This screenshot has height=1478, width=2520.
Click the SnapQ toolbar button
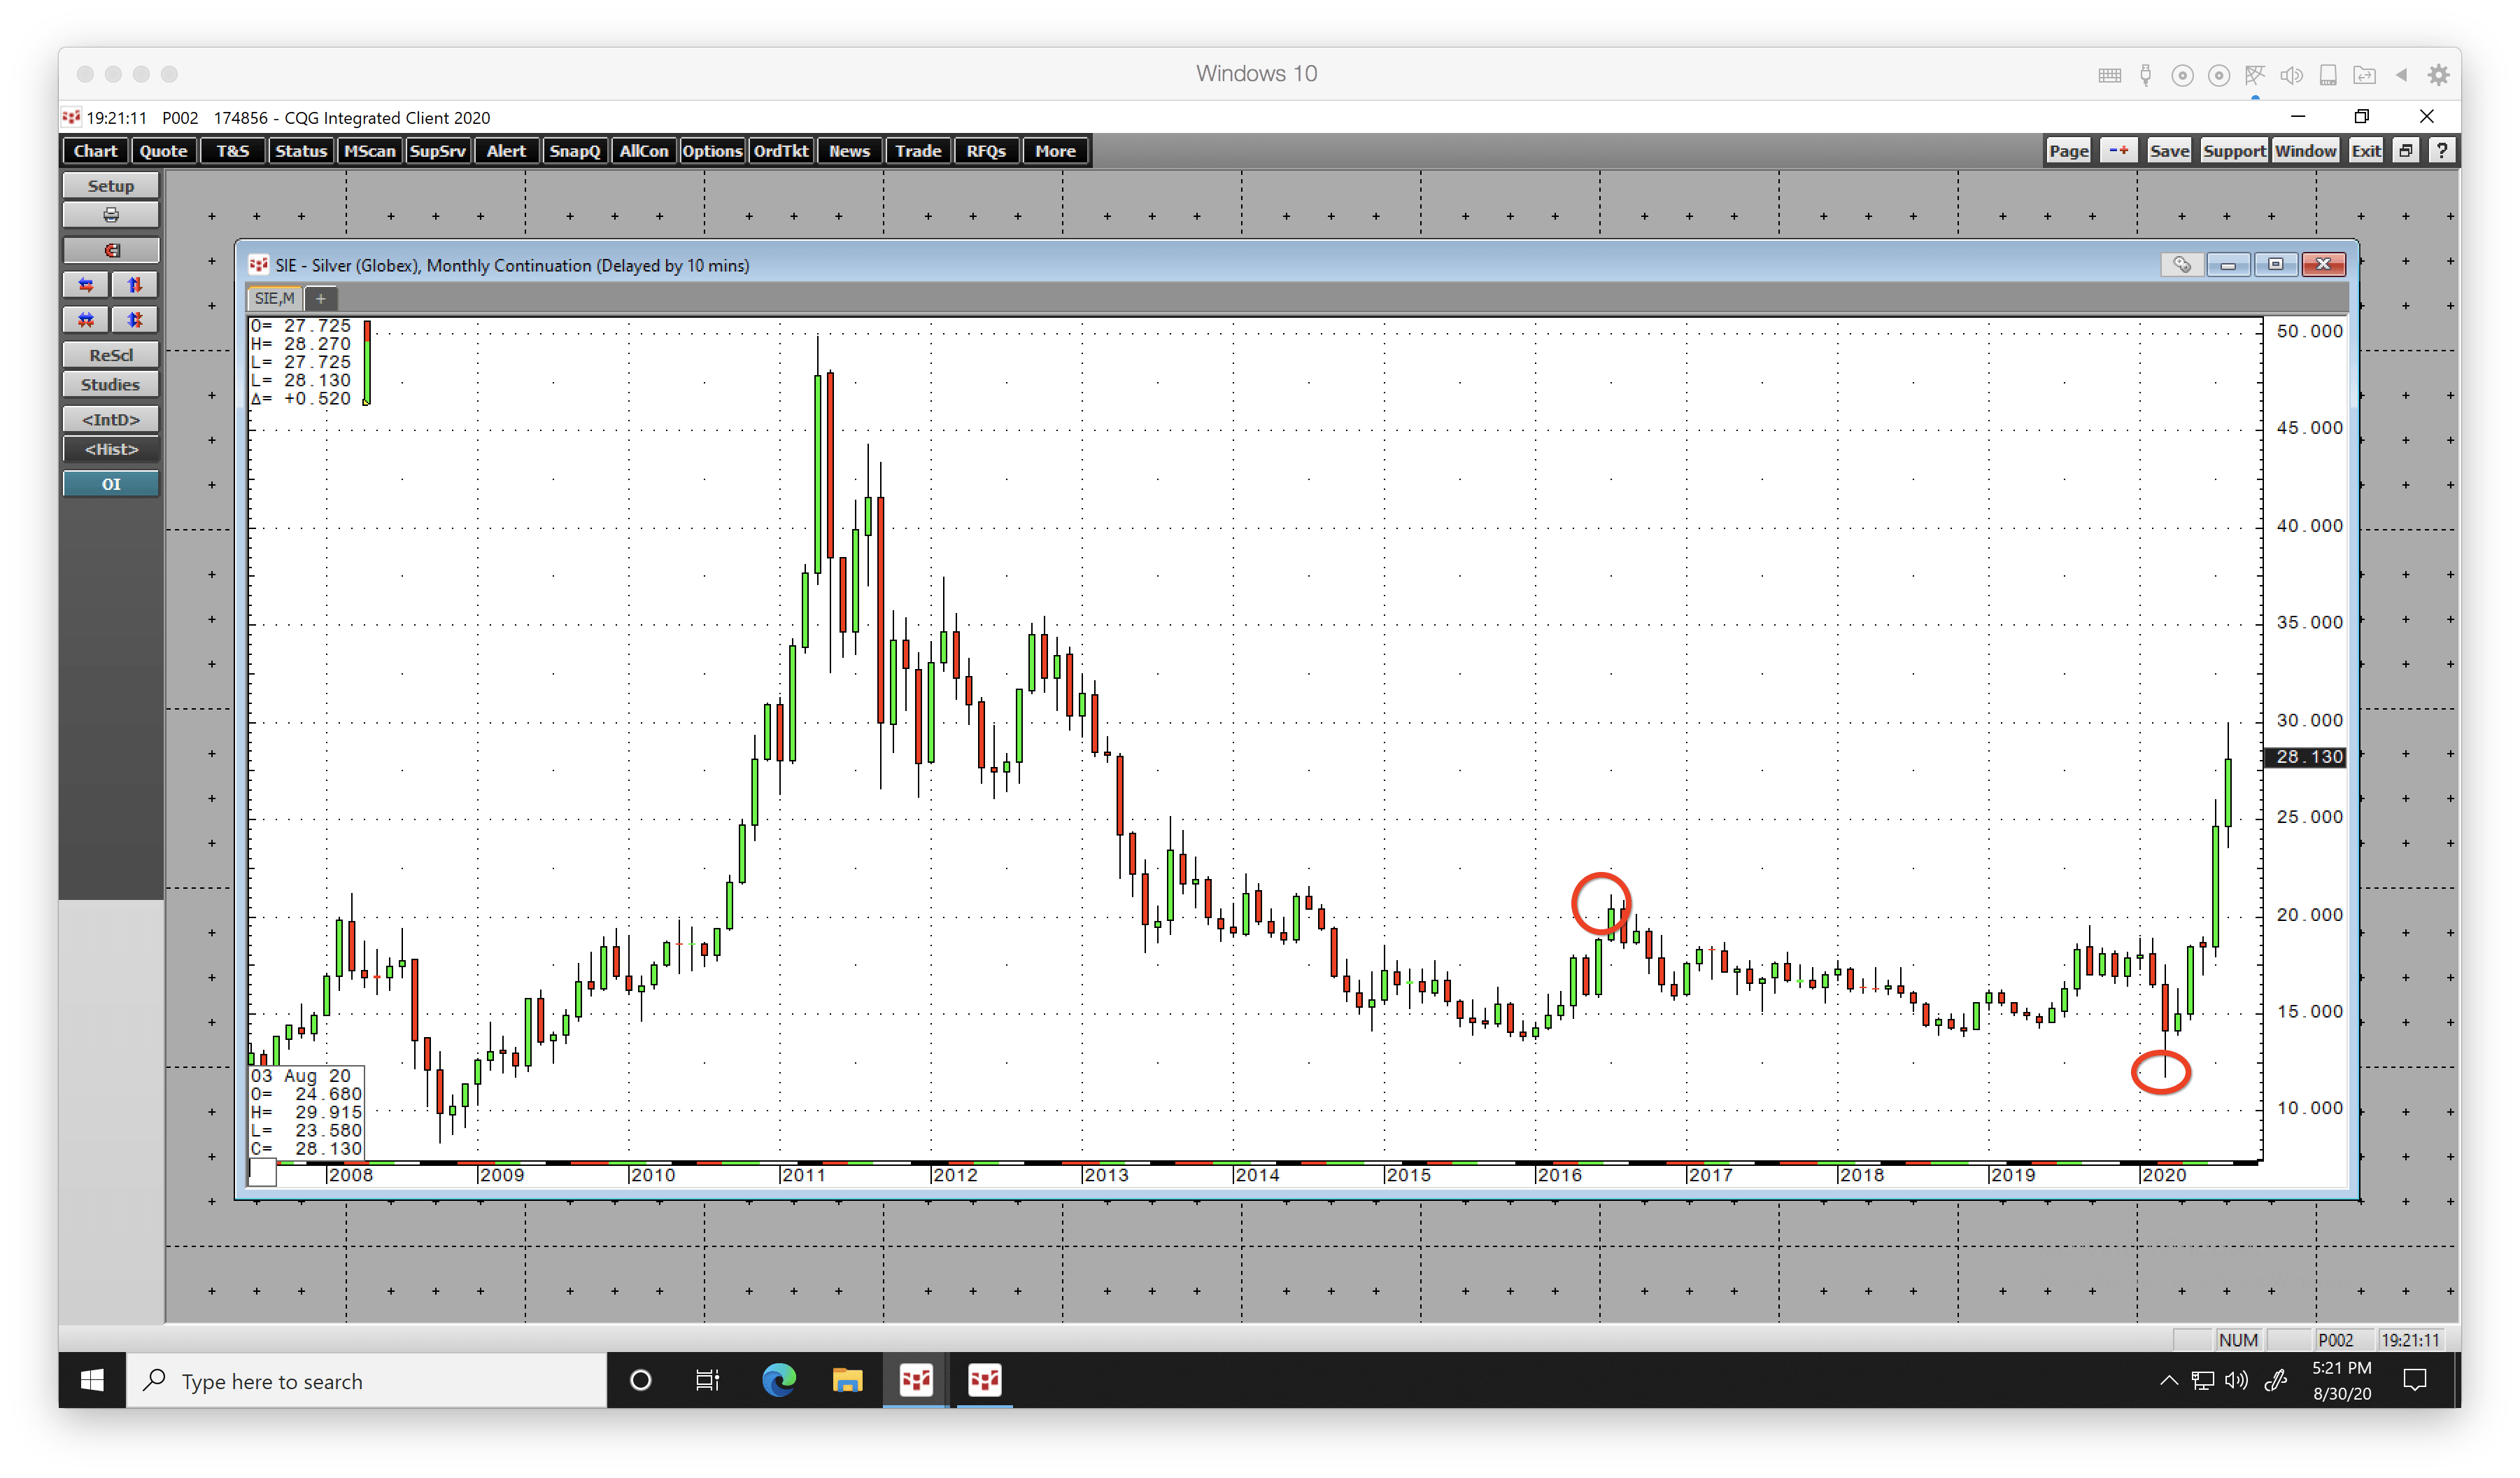(574, 151)
